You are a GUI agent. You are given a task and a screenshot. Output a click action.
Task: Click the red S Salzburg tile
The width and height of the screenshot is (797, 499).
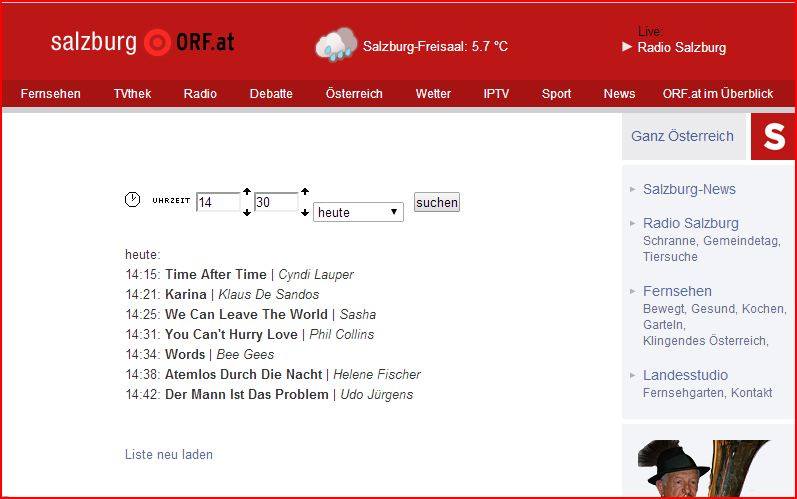click(x=773, y=136)
